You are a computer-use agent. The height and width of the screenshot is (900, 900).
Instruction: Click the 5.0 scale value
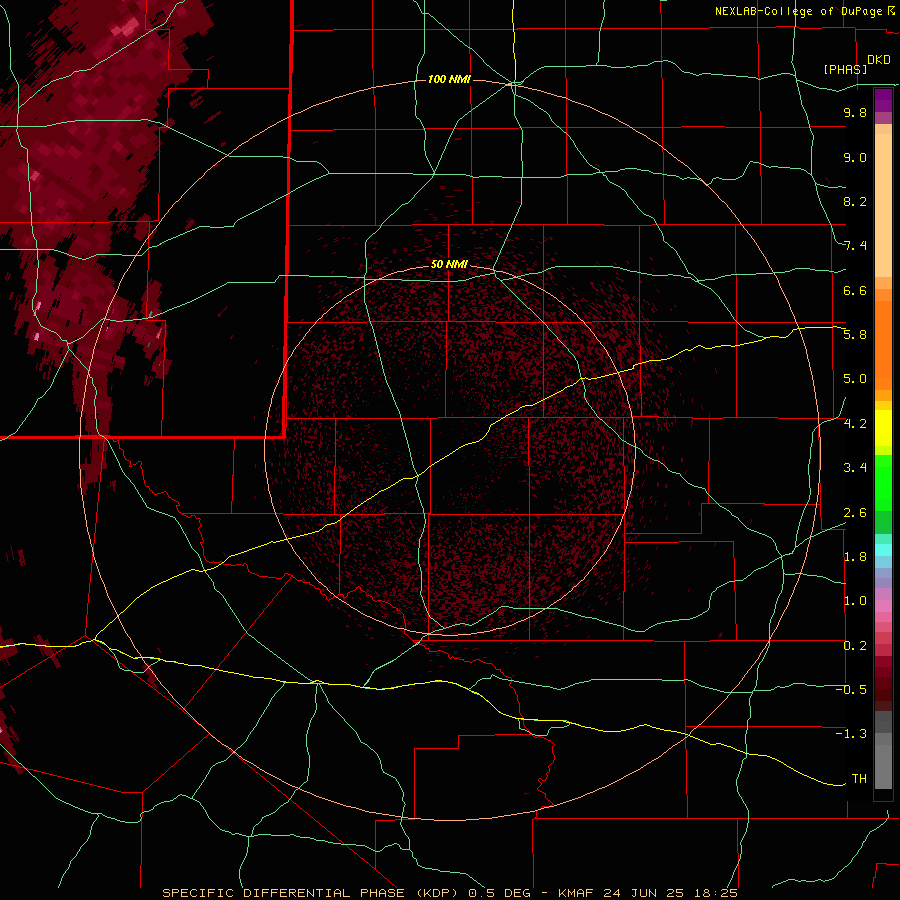point(855,379)
